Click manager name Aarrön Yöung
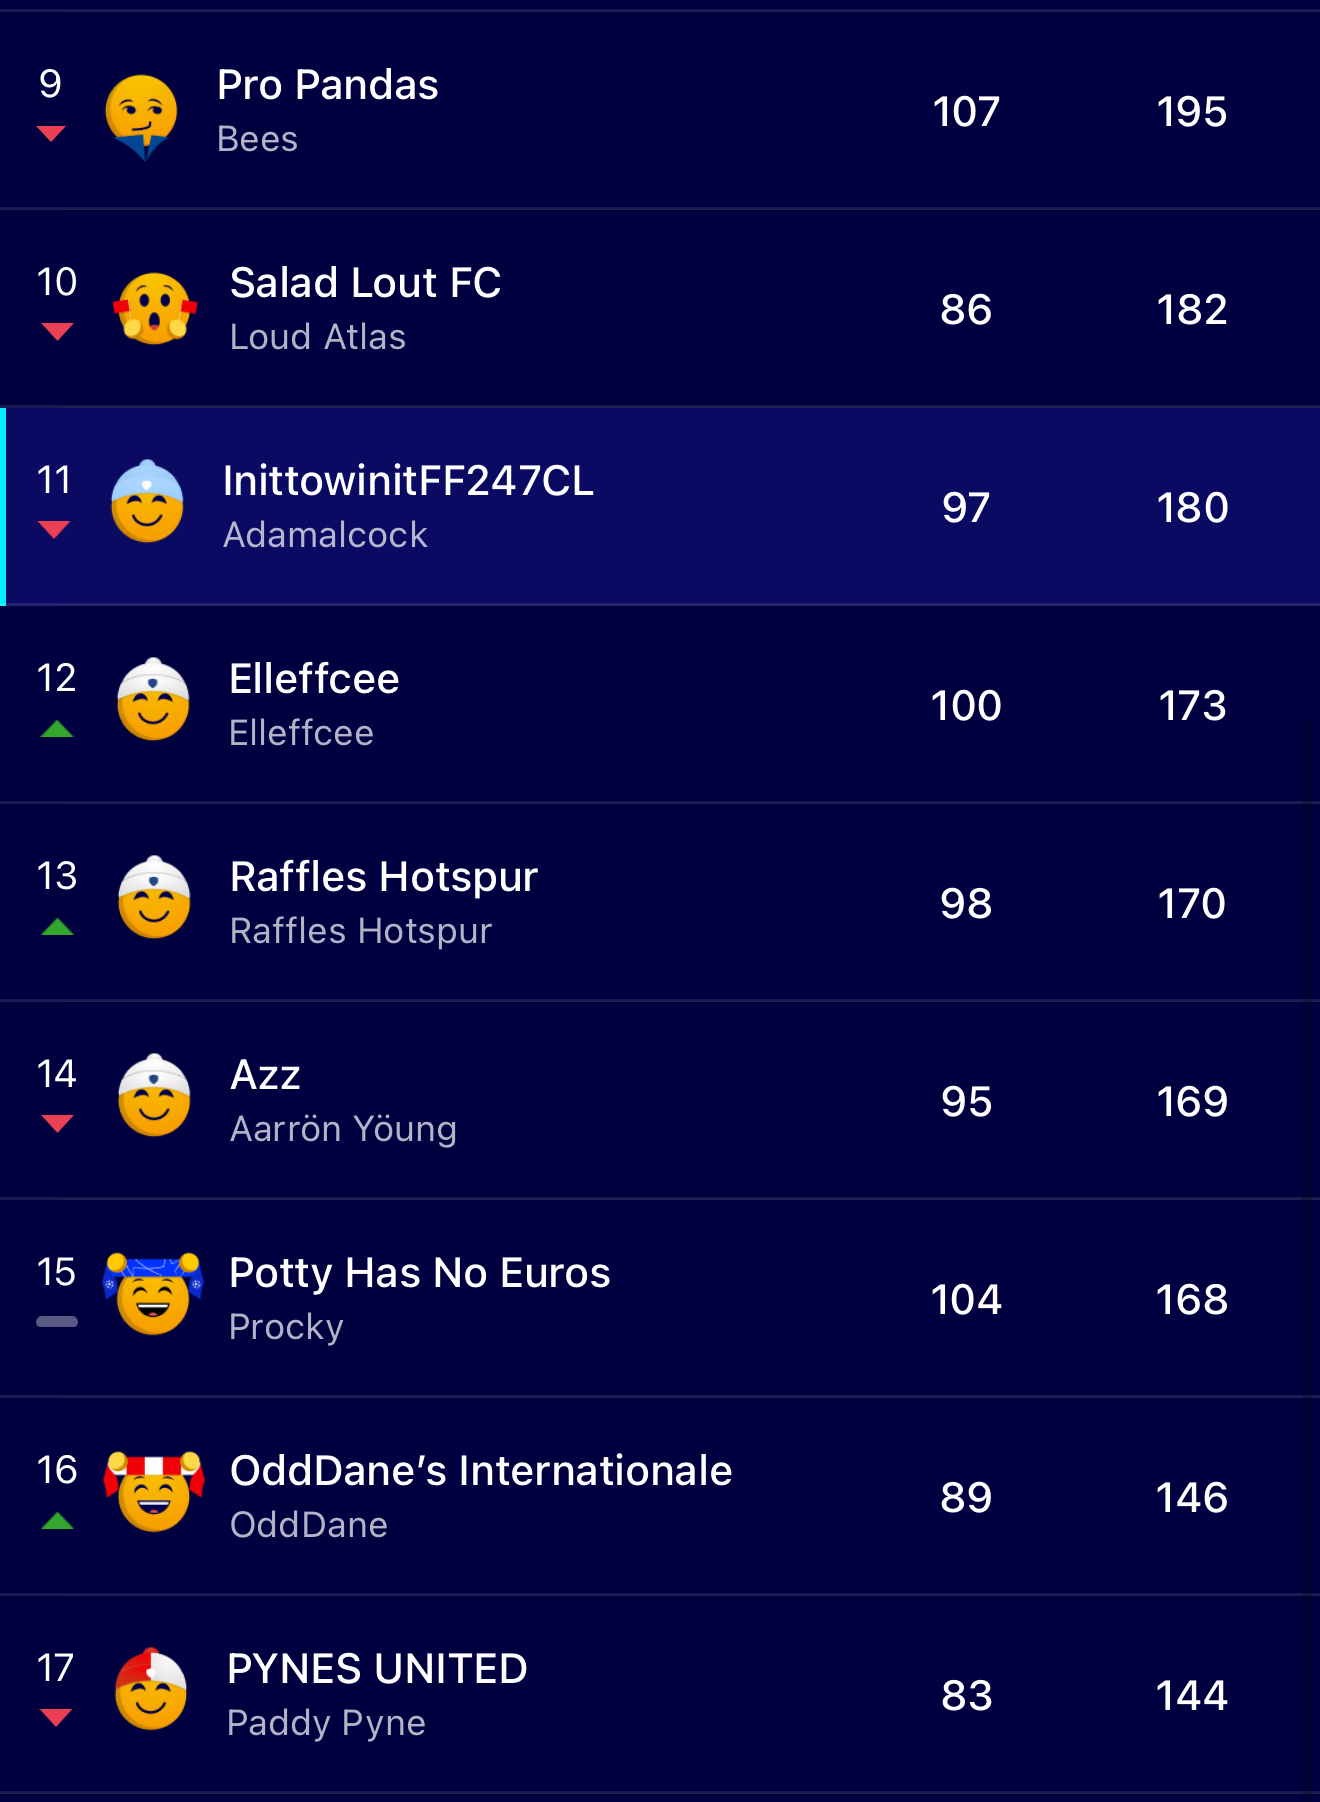This screenshot has height=1802, width=1320. [x=343, y=1129]
